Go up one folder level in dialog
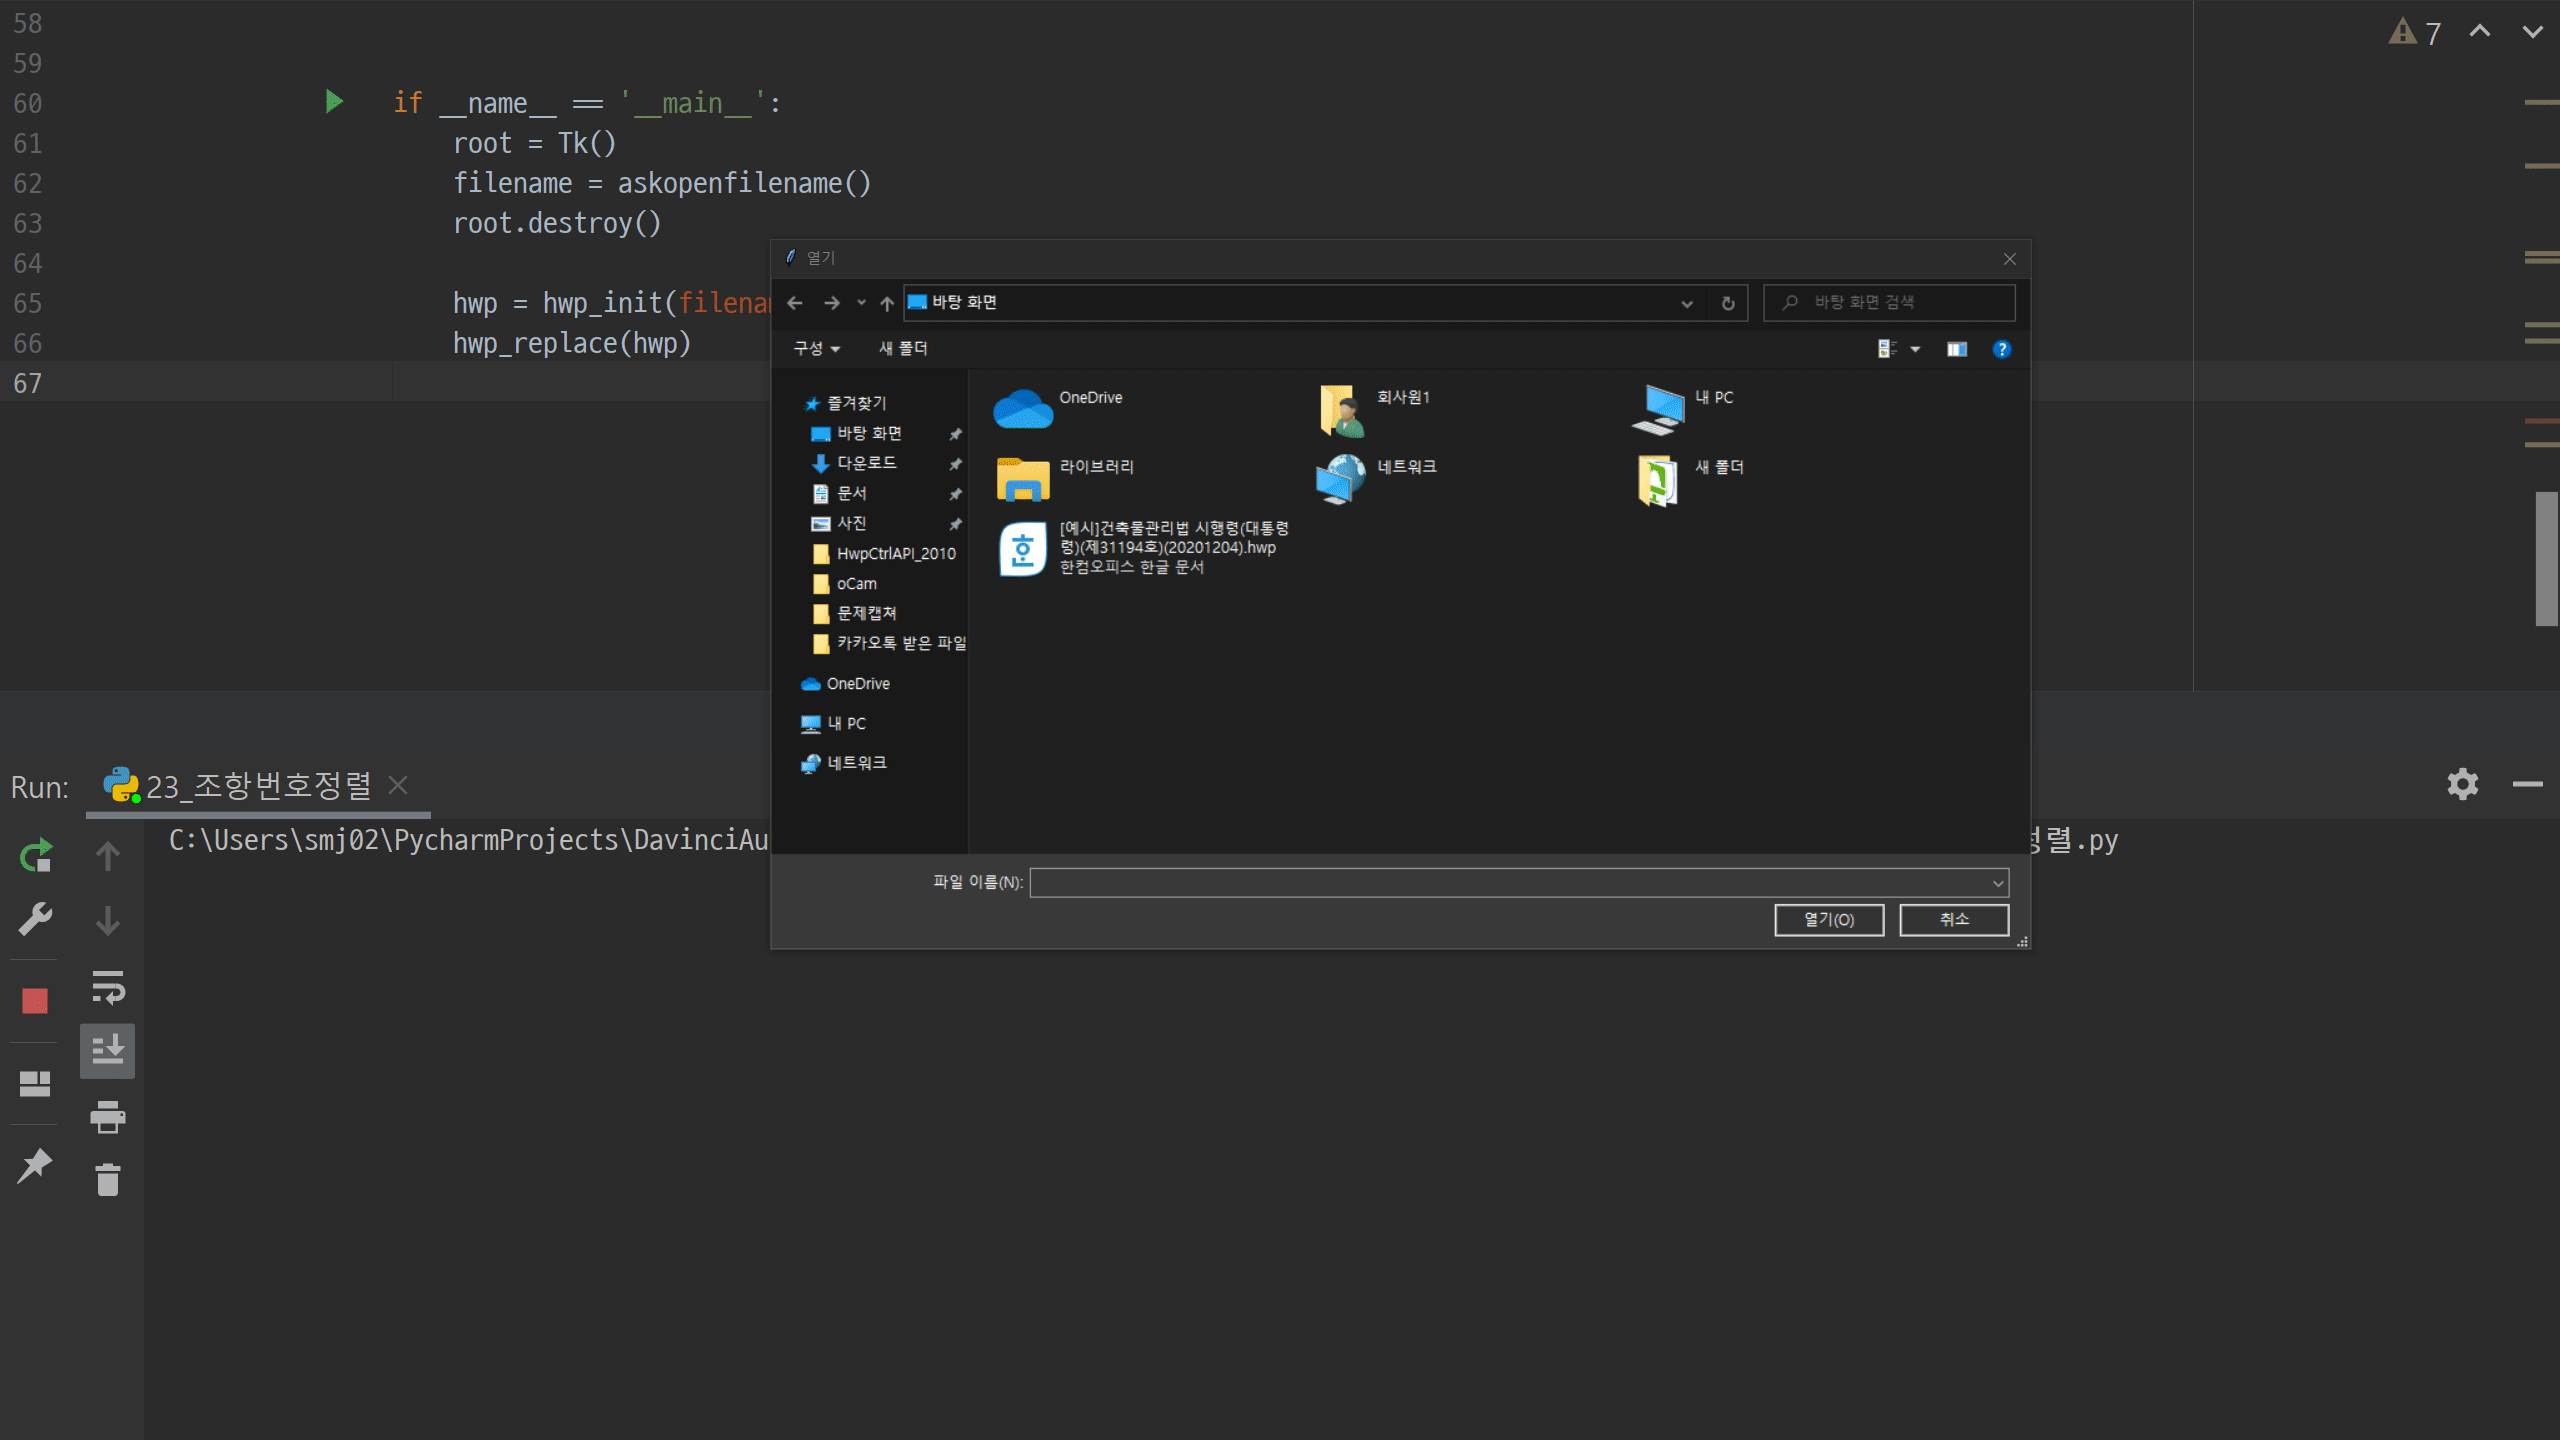The height and width of the screenshot is (1440, 2560). point(886,303)
